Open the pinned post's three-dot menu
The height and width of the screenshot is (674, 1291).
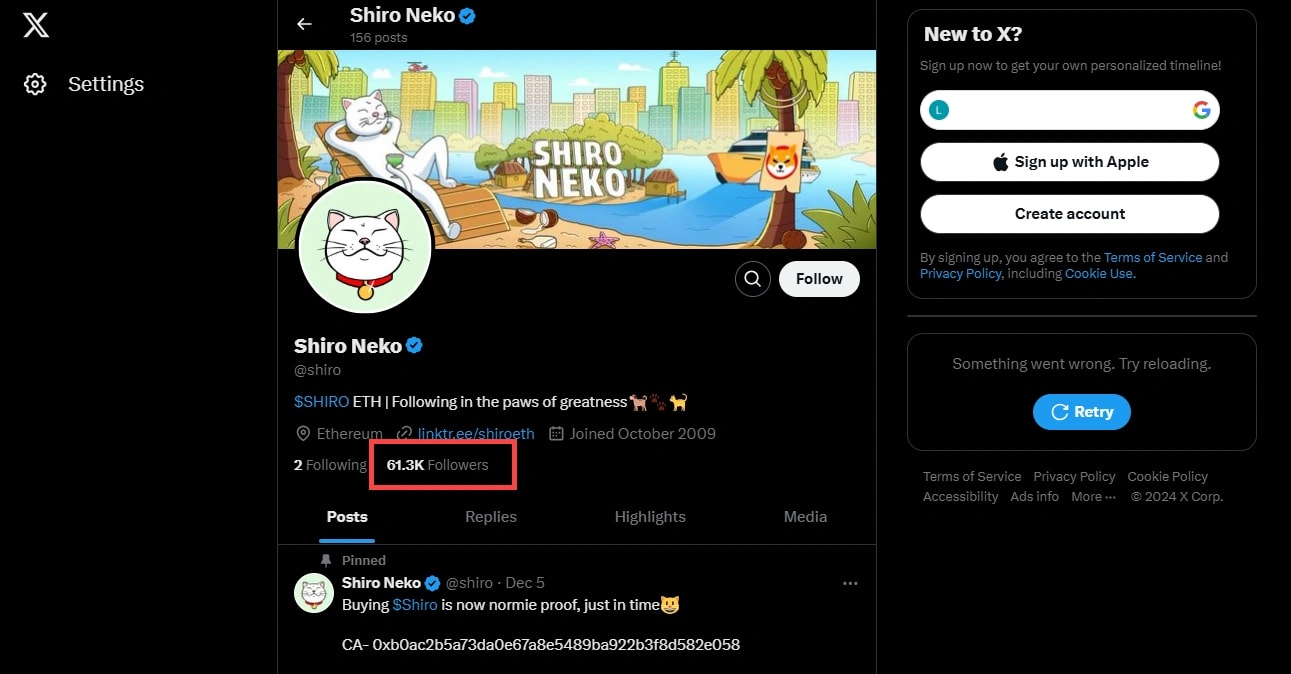coord(850,583)
